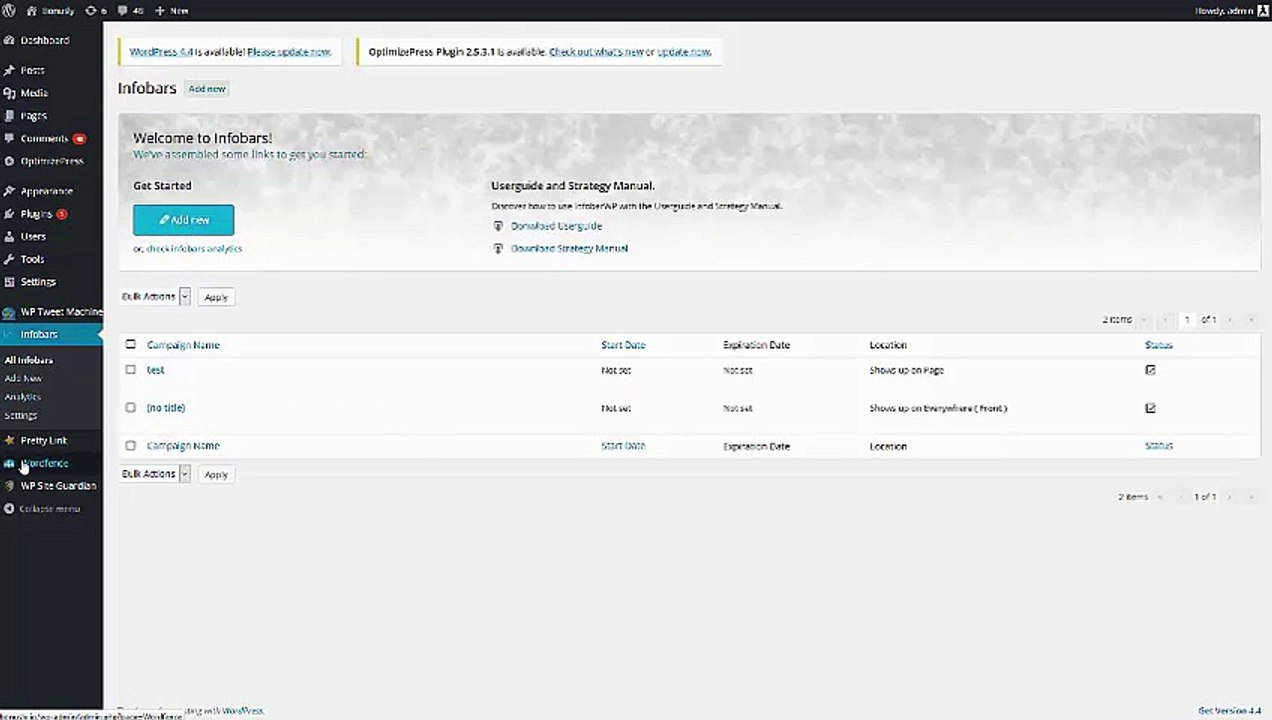Tick the select-all checkbox in table header
This screenshot has height=720, width=1272.
click(130, 345)
